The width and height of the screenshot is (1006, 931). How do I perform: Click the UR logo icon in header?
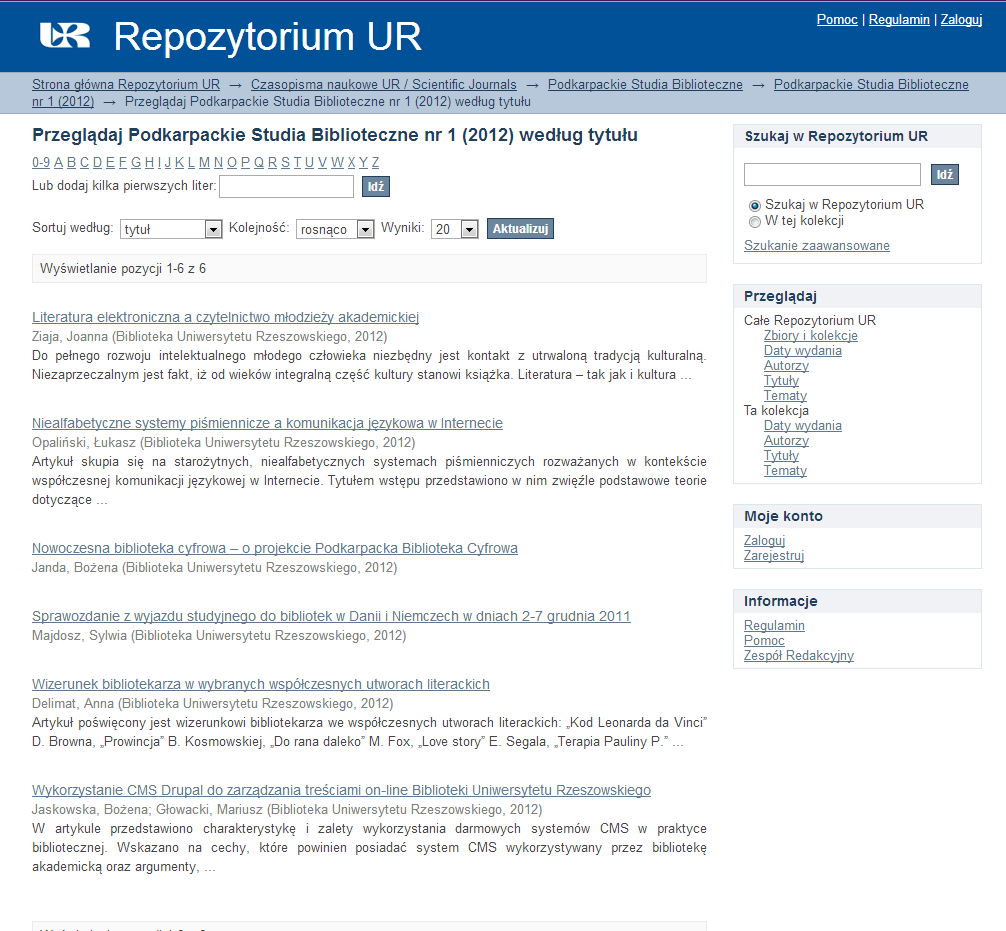coord(65,36)
